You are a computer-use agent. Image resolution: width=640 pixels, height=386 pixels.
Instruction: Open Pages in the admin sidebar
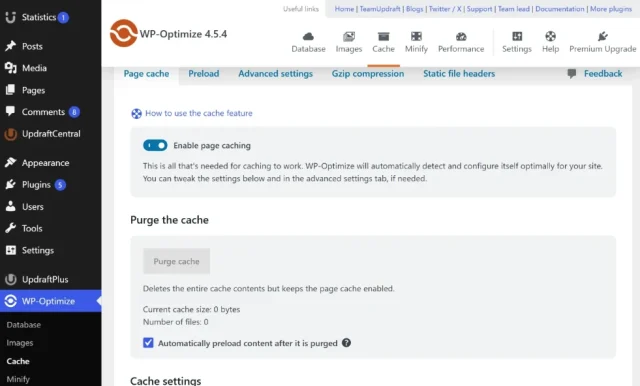[33, 90]
